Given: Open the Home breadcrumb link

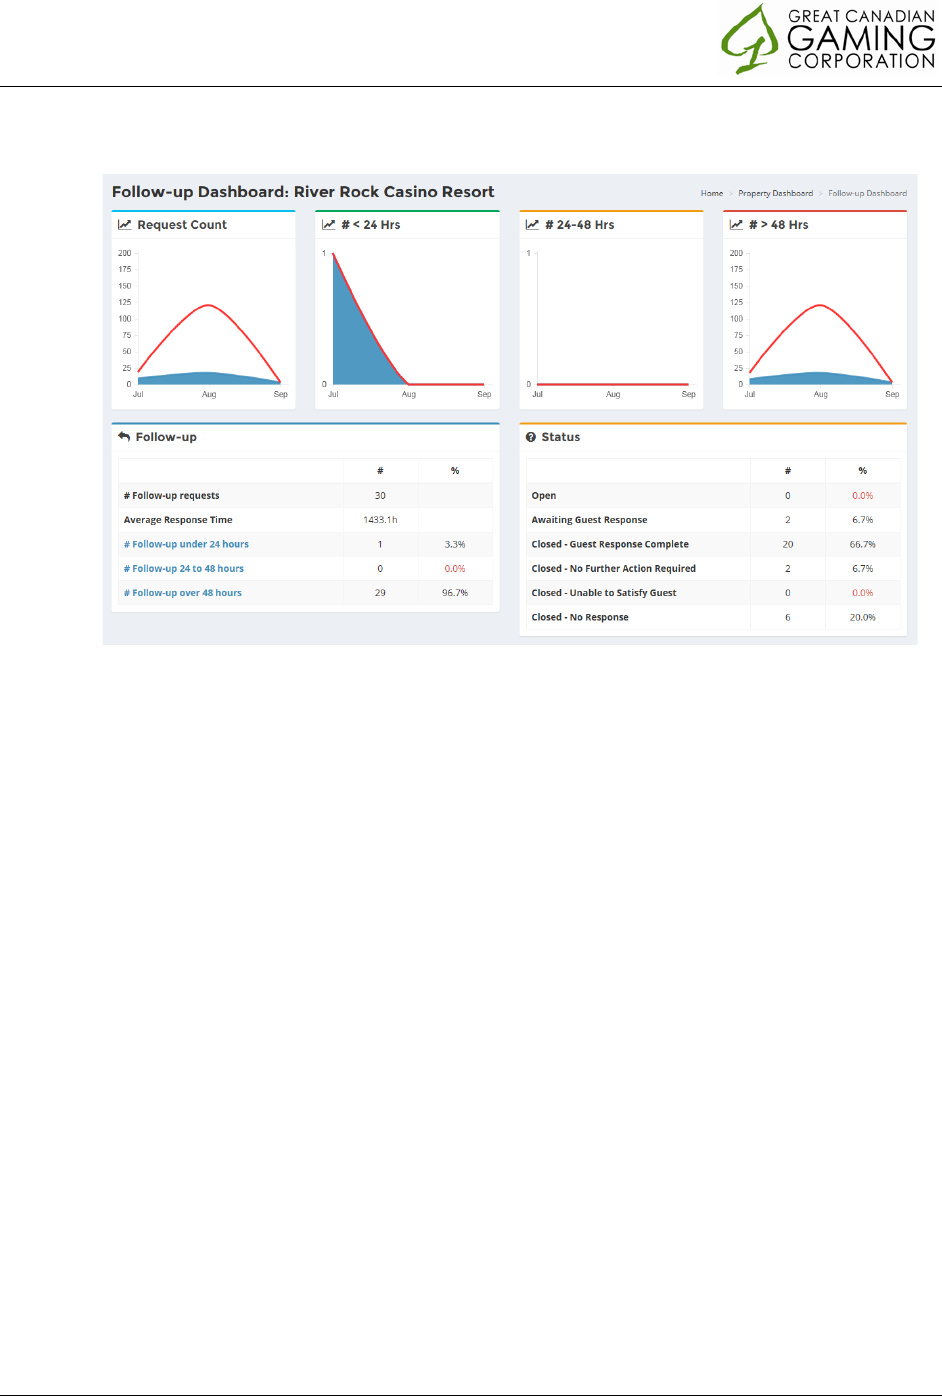Looking at the screenshot, I should pyautogui.click(x=712, y=193).
